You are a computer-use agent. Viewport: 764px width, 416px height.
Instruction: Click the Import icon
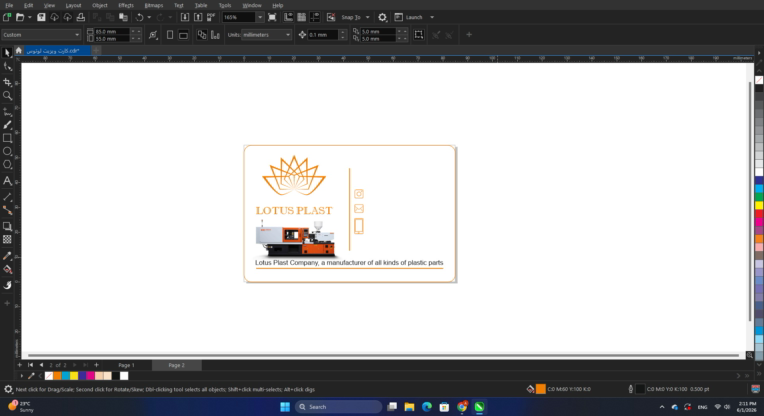point(185,17)
